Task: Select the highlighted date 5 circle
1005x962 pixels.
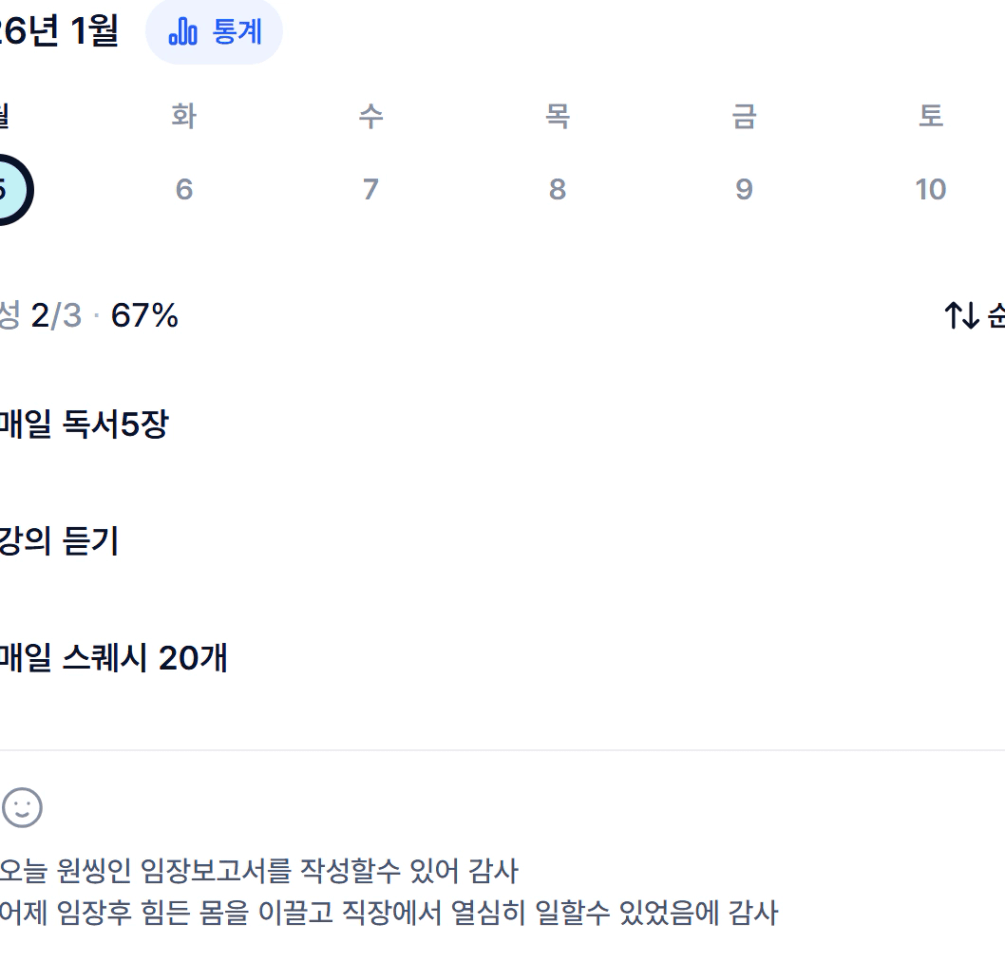Action: click(8, 190)
